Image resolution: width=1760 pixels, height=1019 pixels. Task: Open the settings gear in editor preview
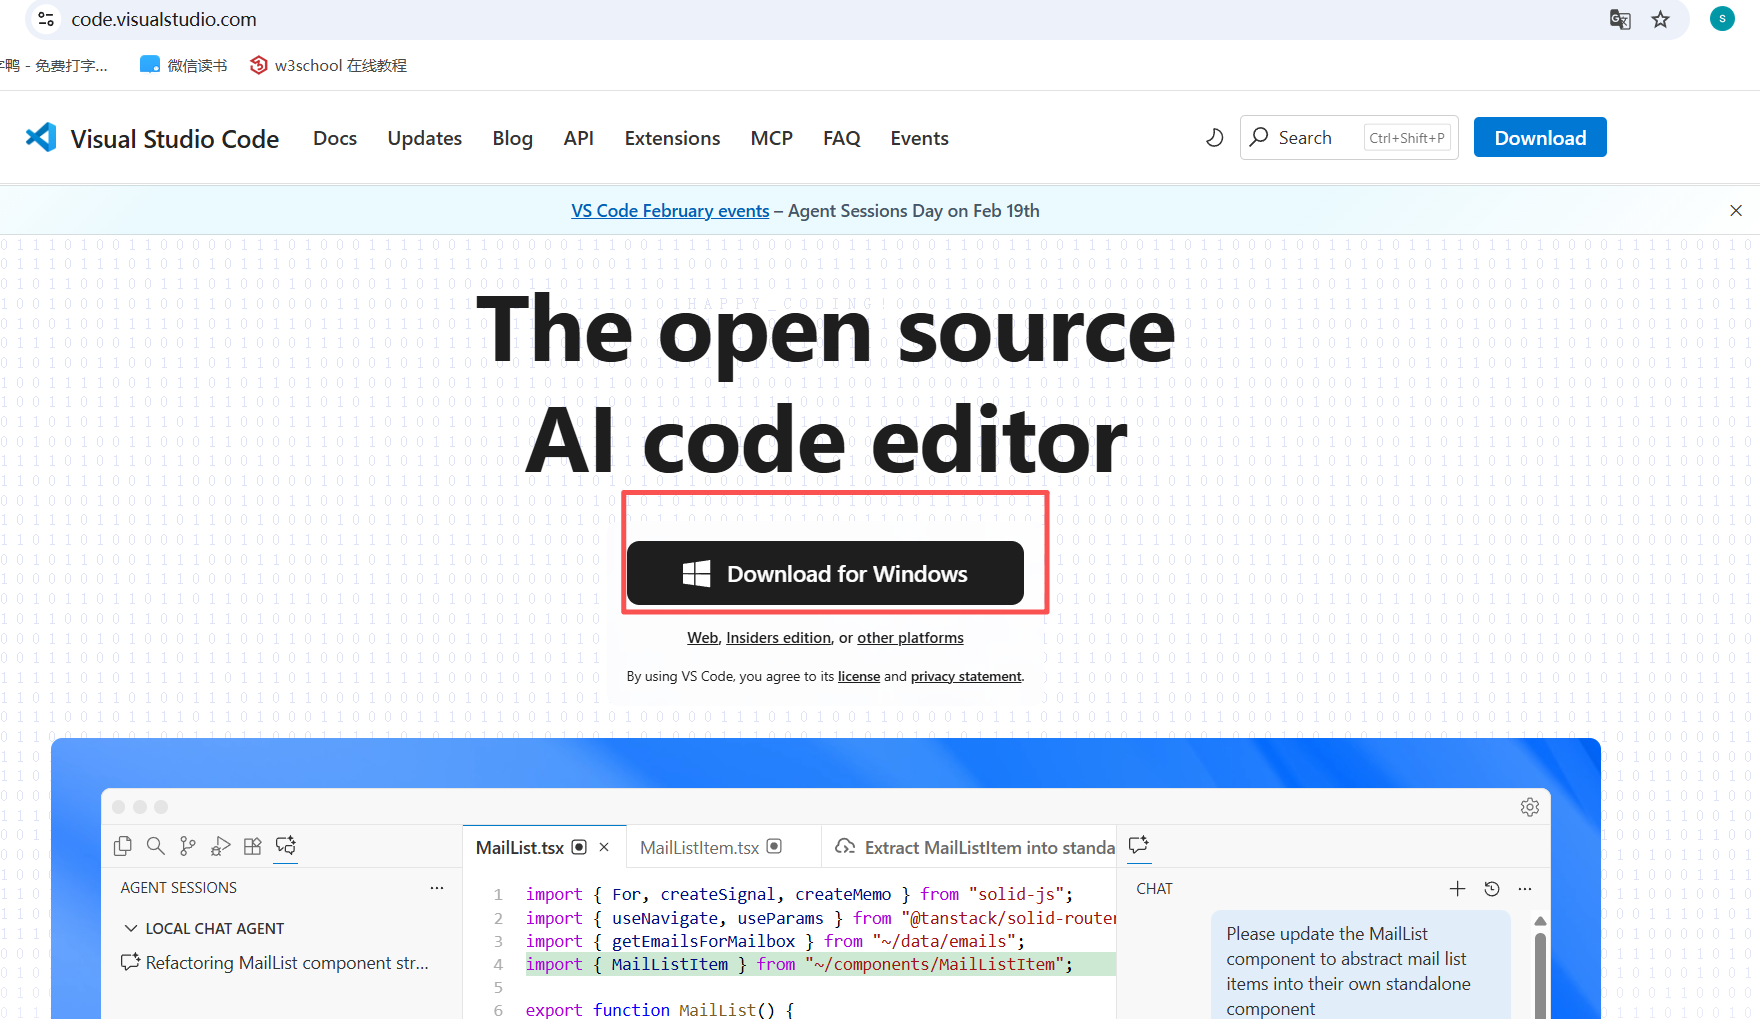1530,807
